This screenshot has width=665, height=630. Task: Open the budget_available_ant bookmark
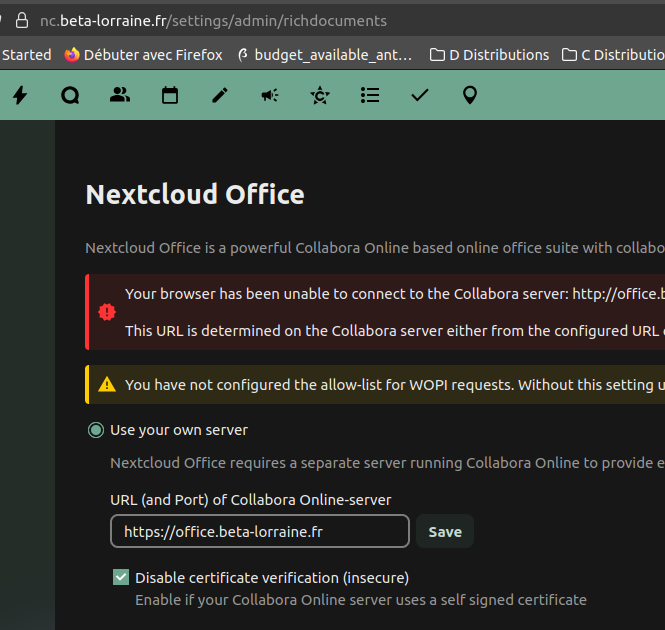324,55
